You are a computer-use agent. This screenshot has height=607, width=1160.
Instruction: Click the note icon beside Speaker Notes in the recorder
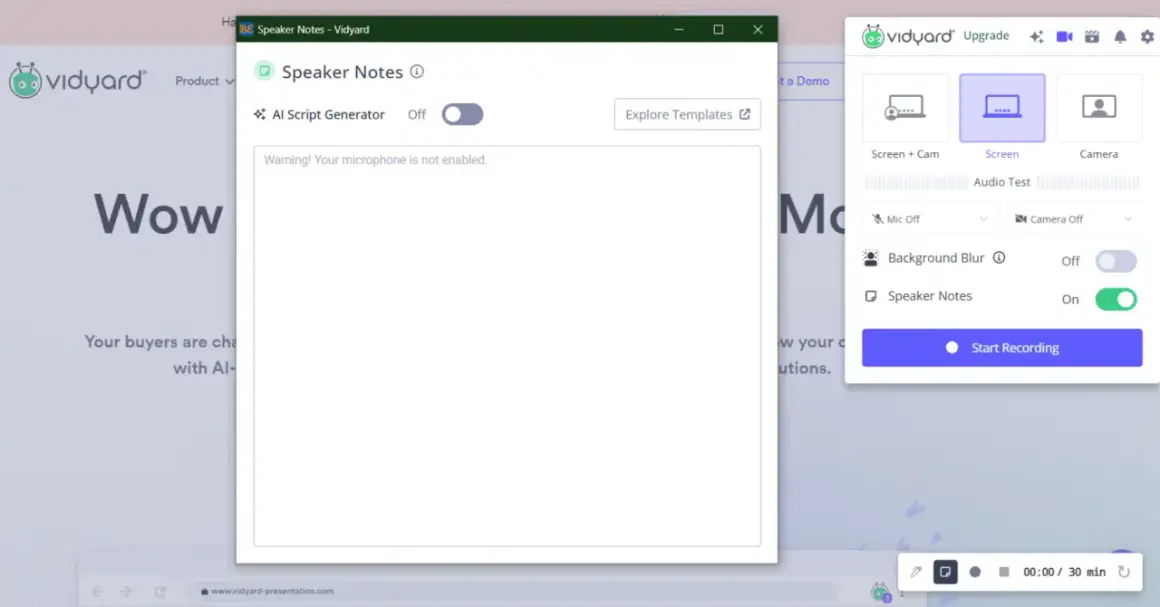point(871,296)
